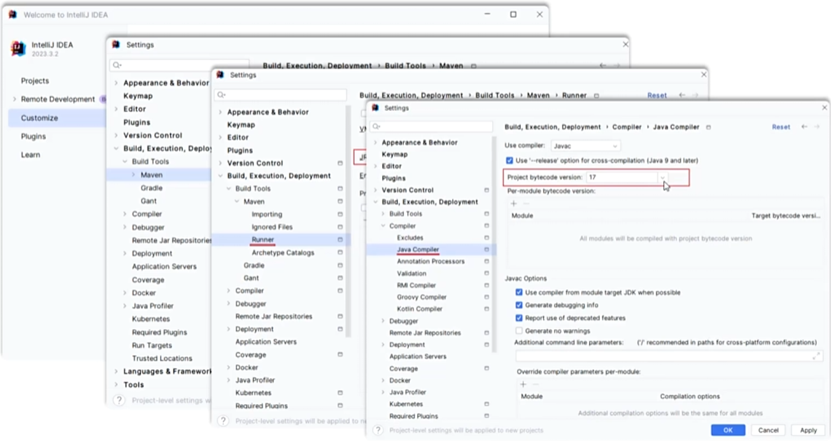Click plus icon under Override compiler parameters
This screenshot has width=831, height=441.
pos(523,384)
